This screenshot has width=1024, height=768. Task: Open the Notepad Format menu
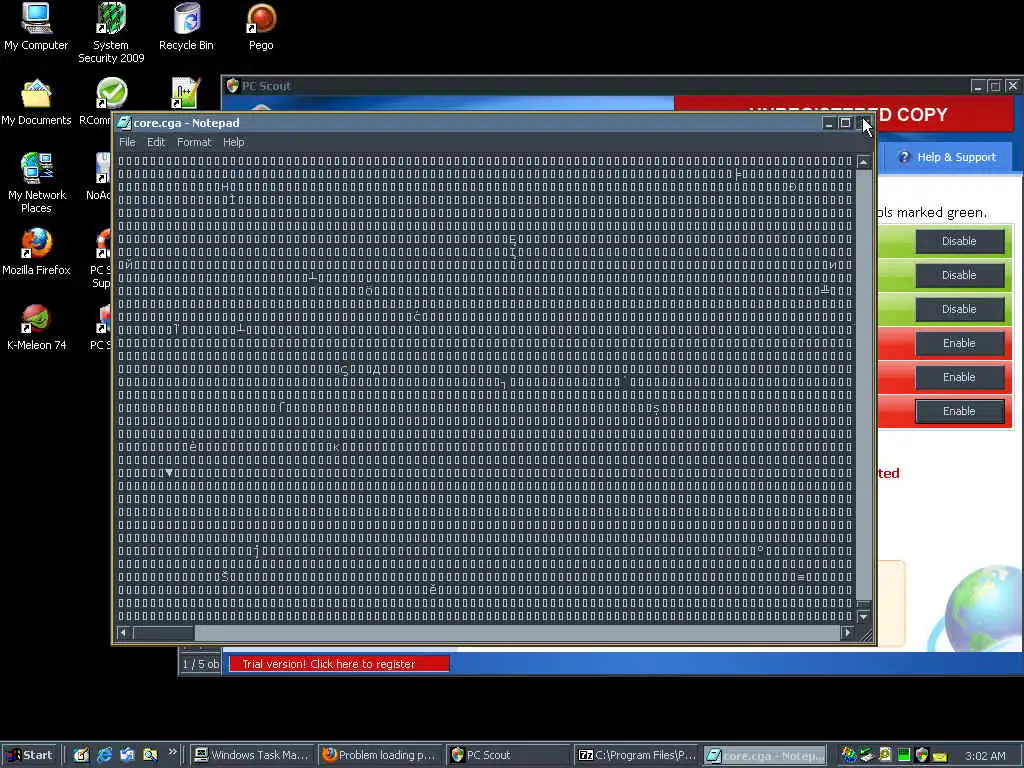pyautogui.click(x=194, y=142)
